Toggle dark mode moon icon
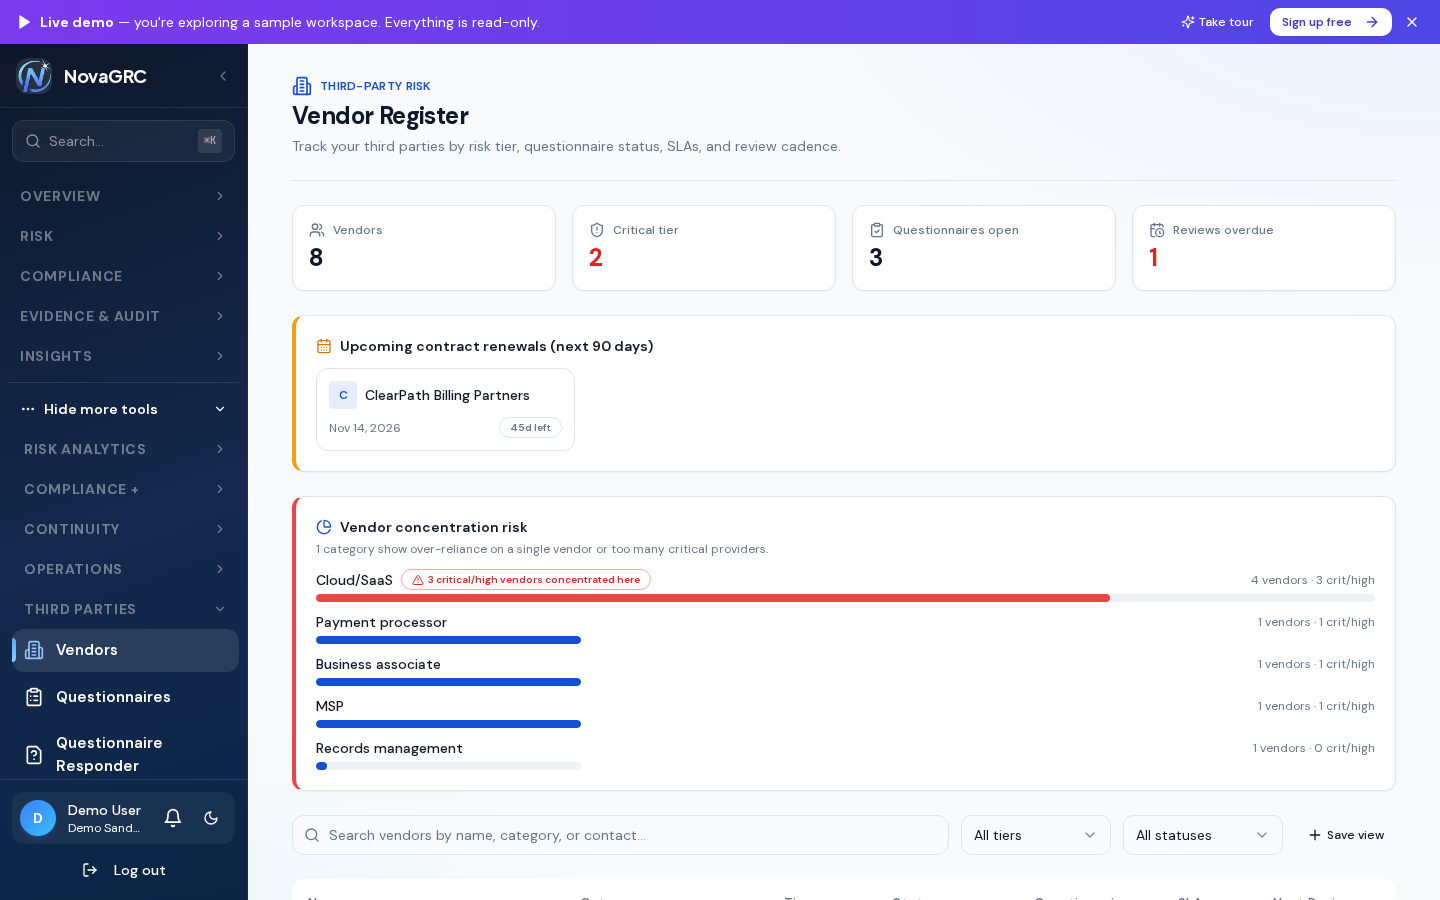This screenshot has height=900, width=1440. click(x=211, y=818)
